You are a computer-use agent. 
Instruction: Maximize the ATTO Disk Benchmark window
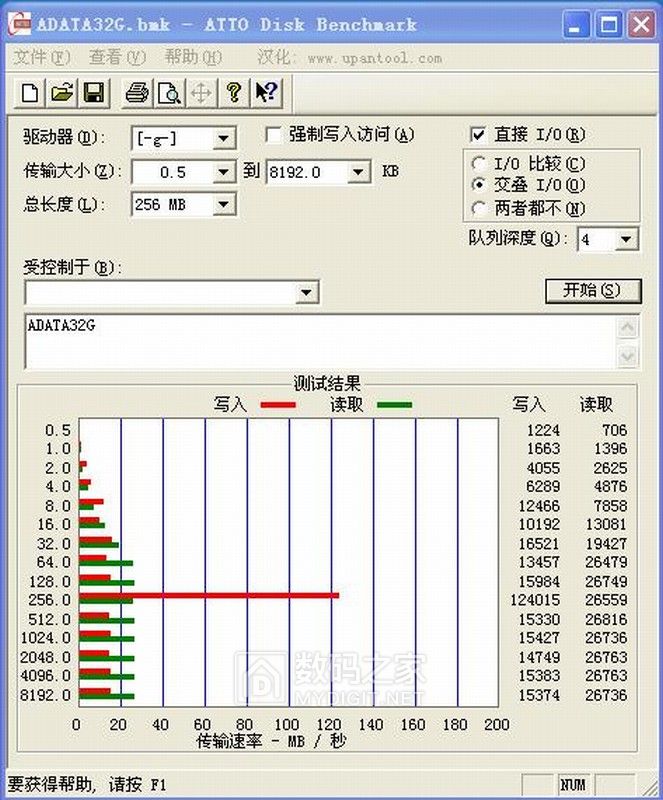(608, 24)
